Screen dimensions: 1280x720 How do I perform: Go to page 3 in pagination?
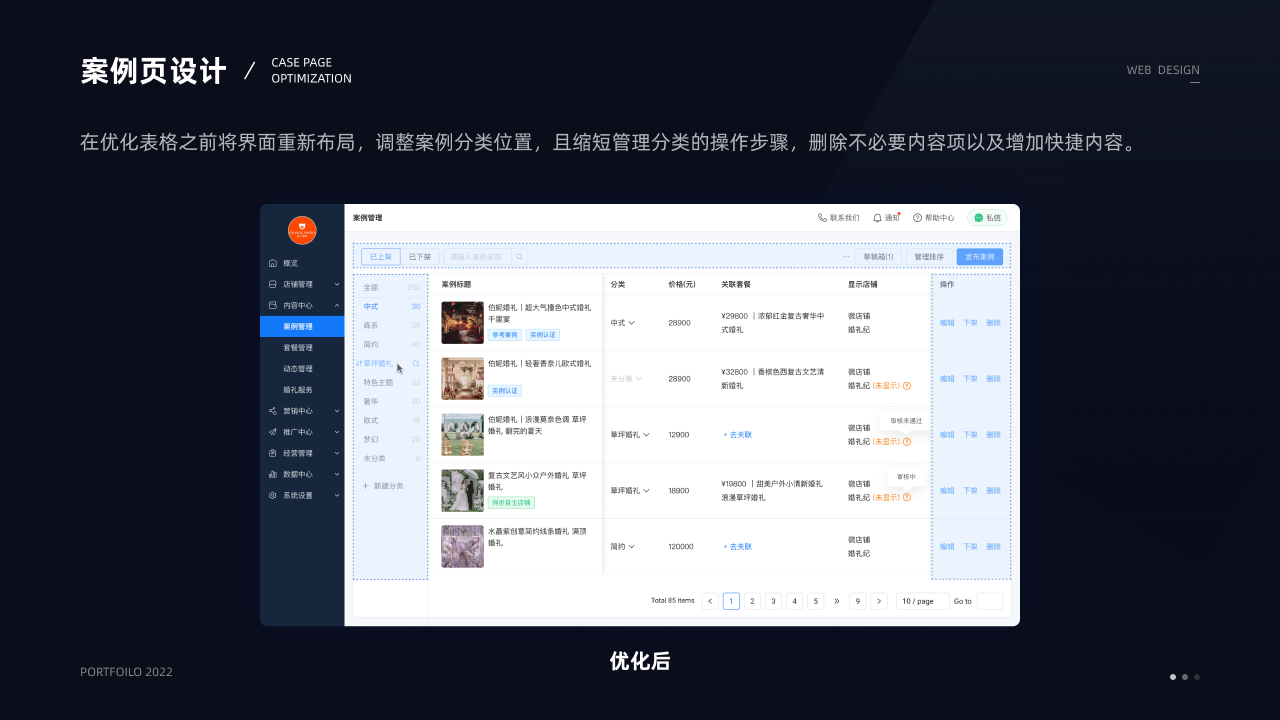(x=773, y=601)
